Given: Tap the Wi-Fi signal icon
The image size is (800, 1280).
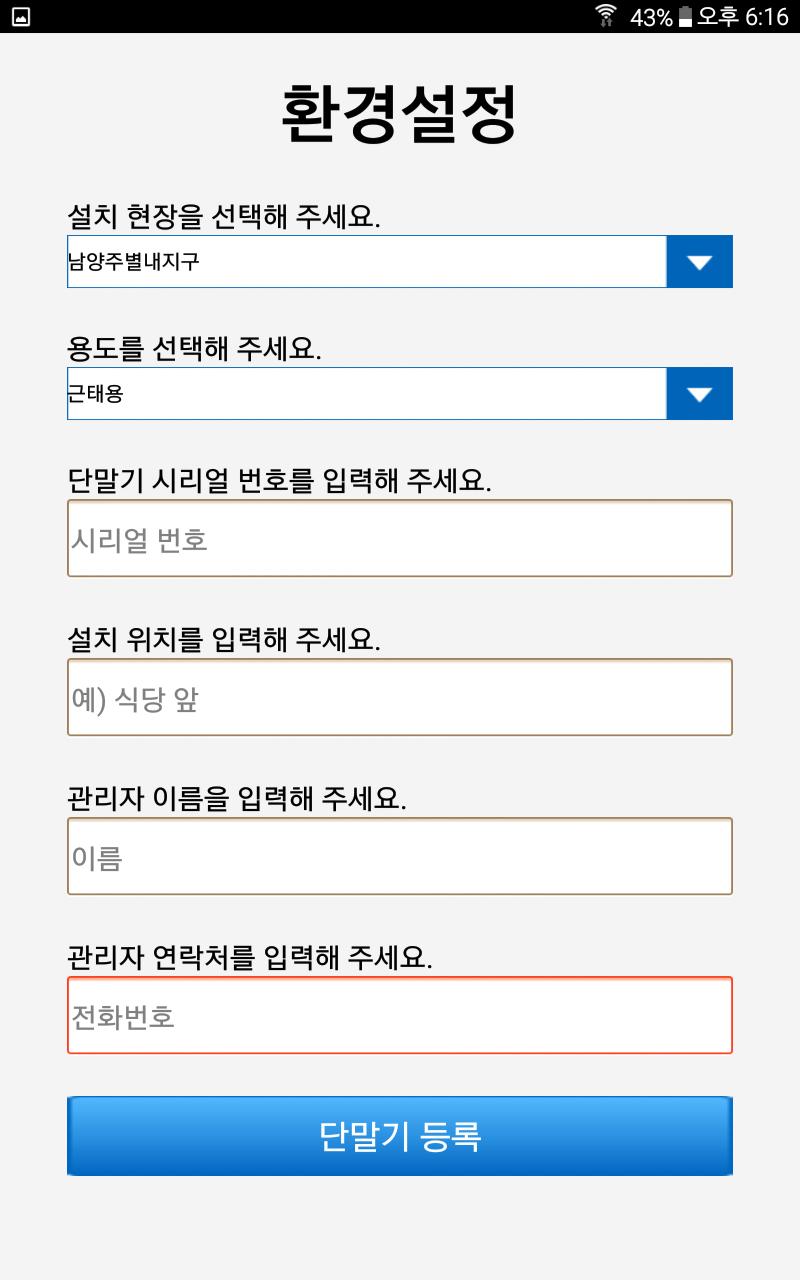Looking at the screenshot, I should 606,16.
